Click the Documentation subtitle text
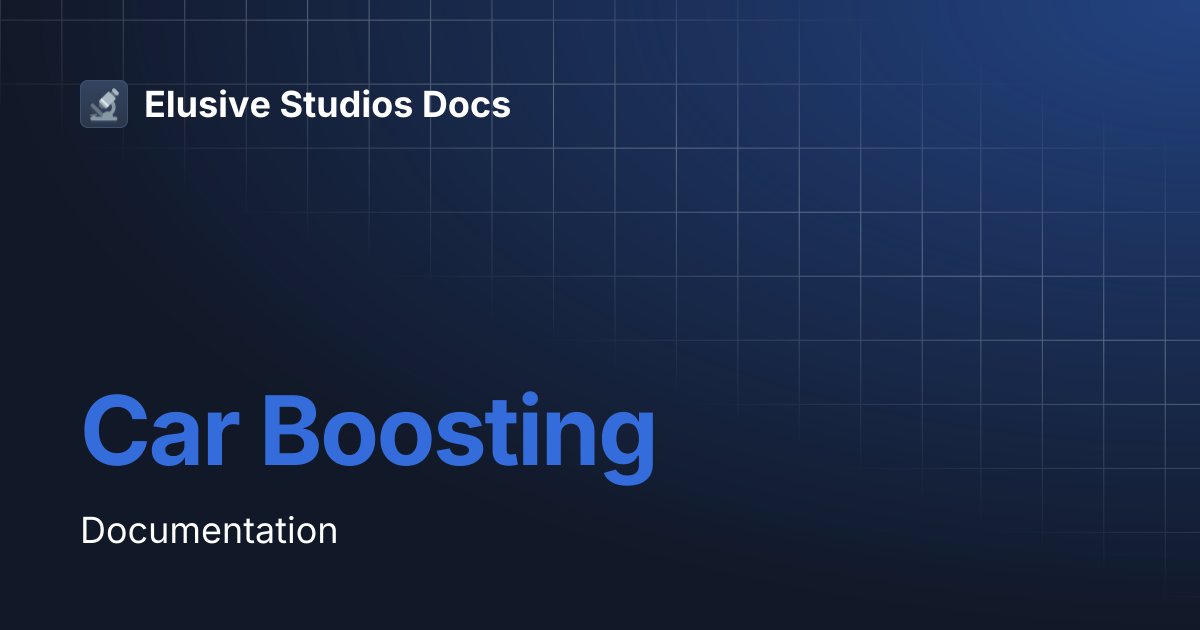1200x630 pixels. click(x=209, y=530)
